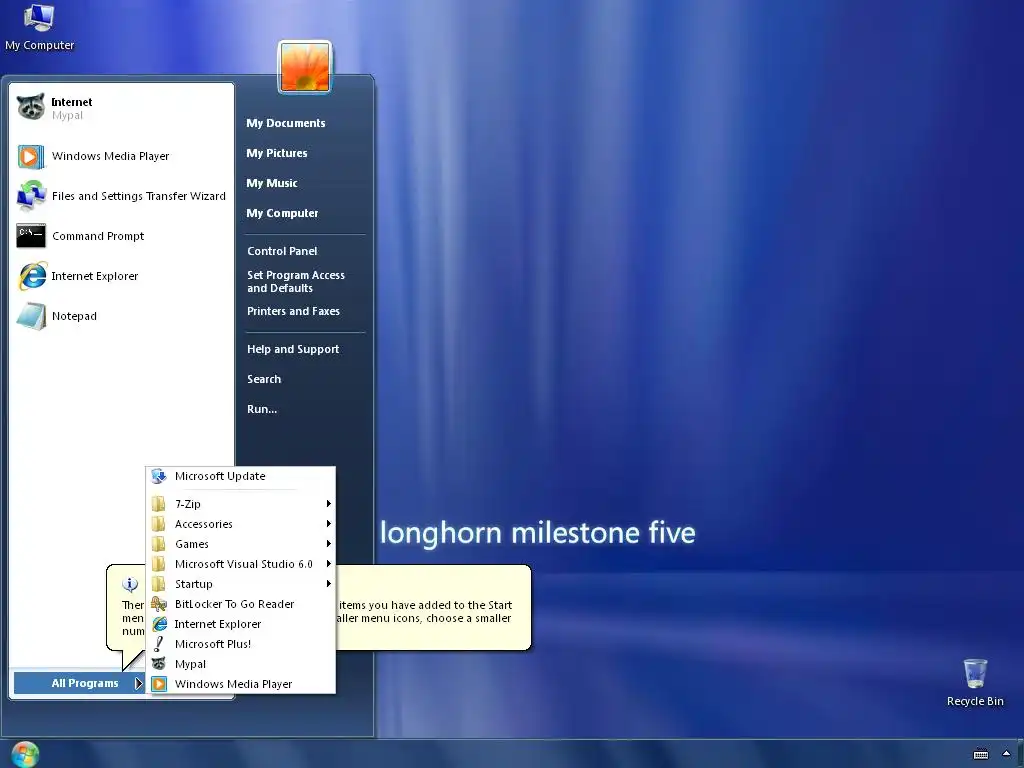
Task: Click the Start orb button
Action: 25,754
